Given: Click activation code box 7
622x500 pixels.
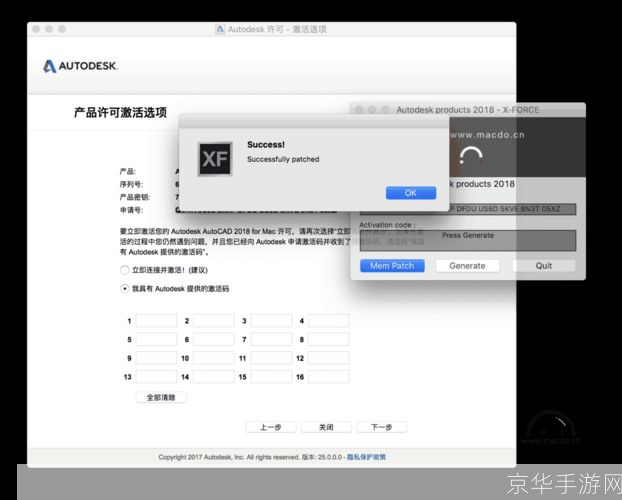Looking at the screenshot, I should (x=271, y=339).
